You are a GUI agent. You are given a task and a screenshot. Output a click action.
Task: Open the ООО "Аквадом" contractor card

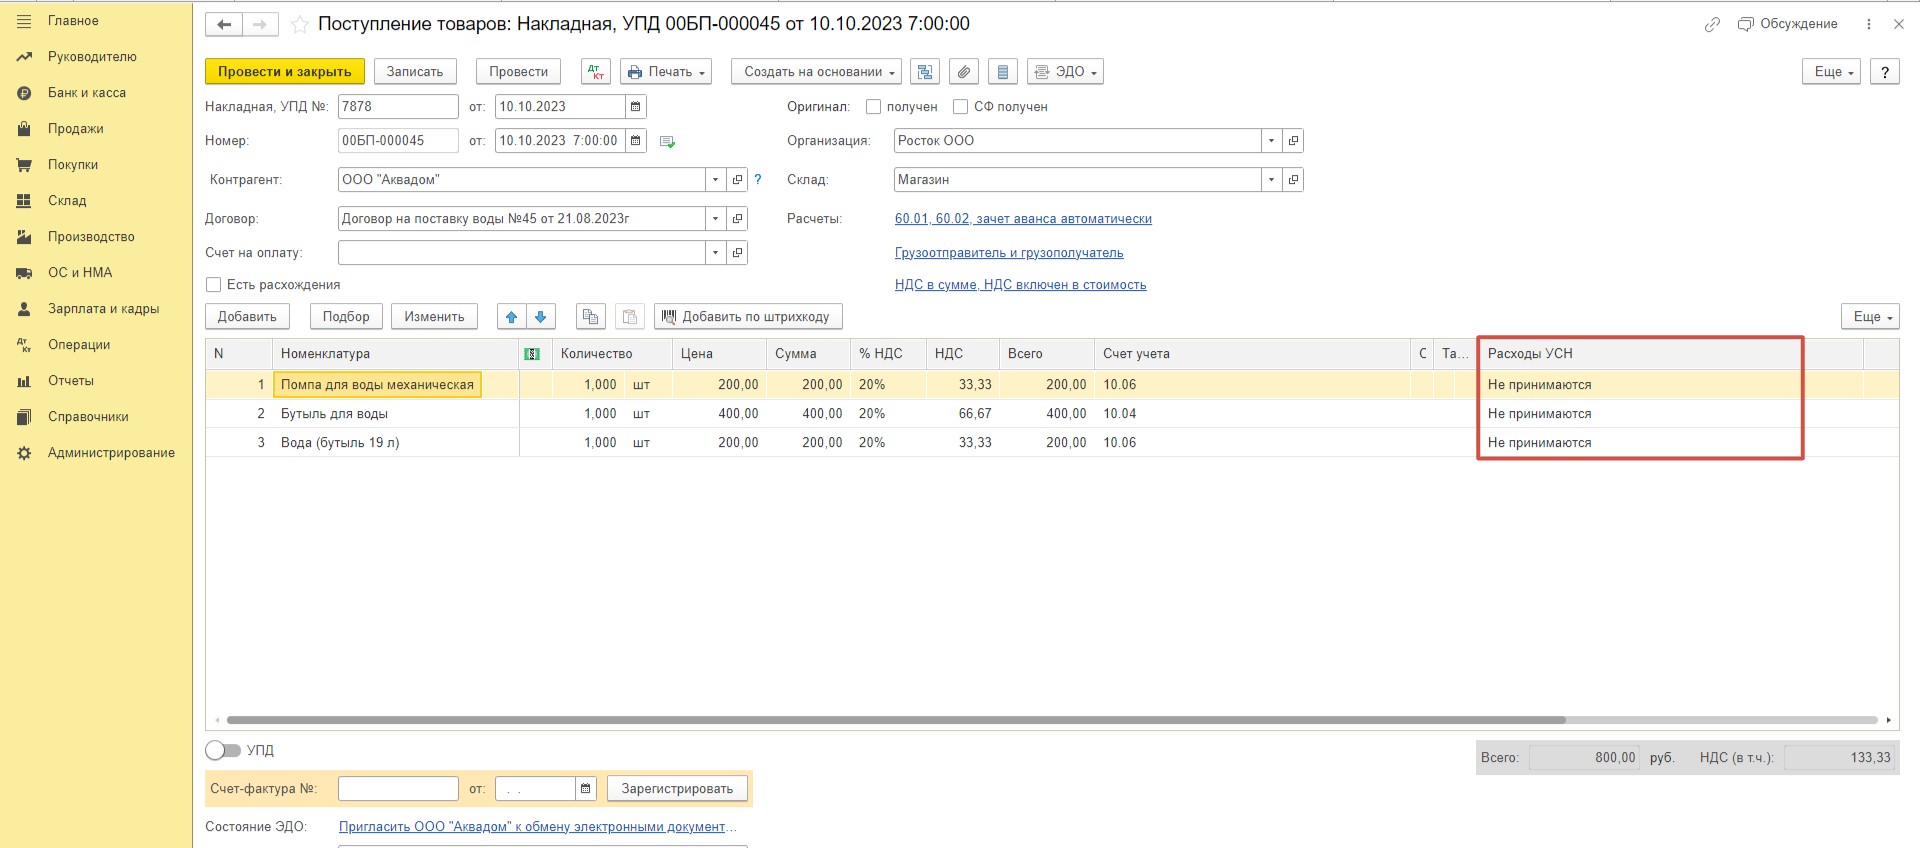737,180
